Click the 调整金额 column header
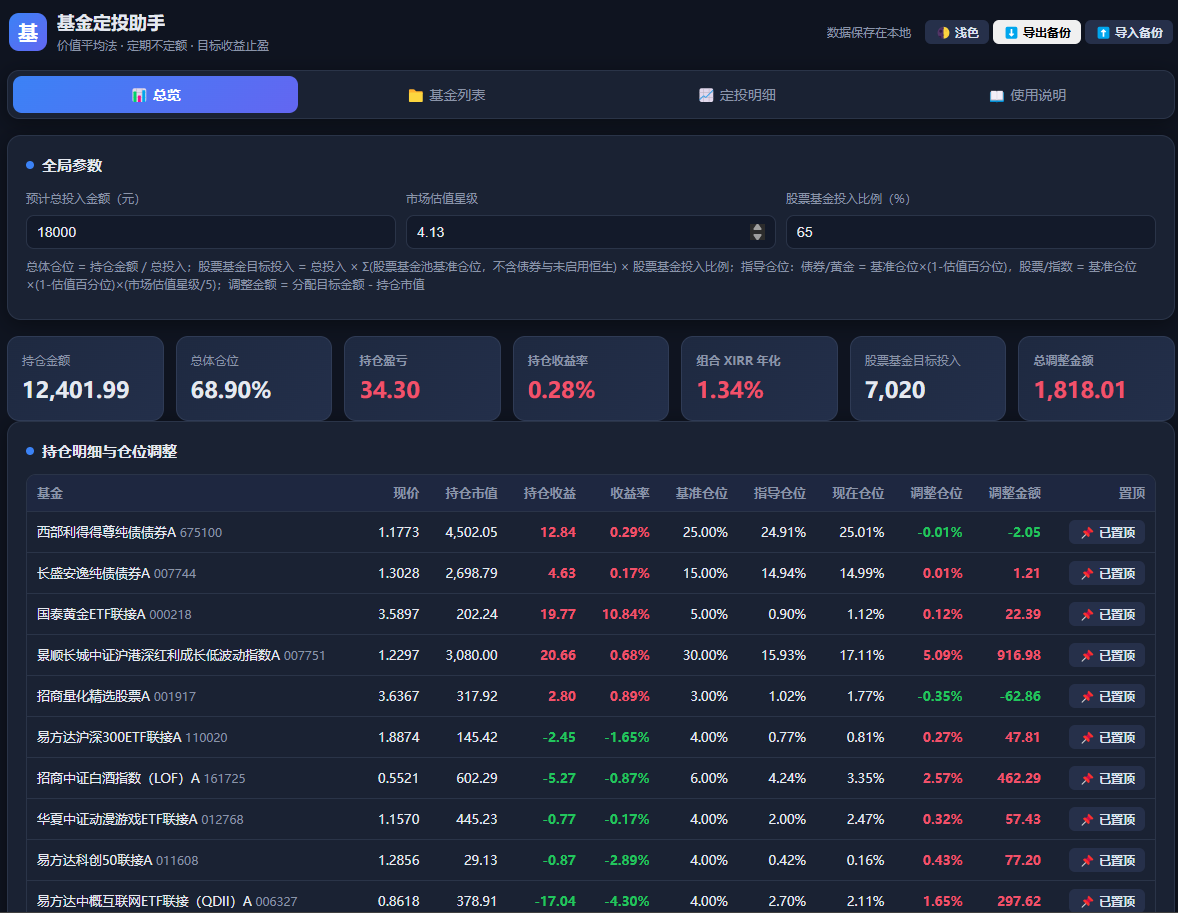This screenshot has height=913, width=1178. point(1014,493)
